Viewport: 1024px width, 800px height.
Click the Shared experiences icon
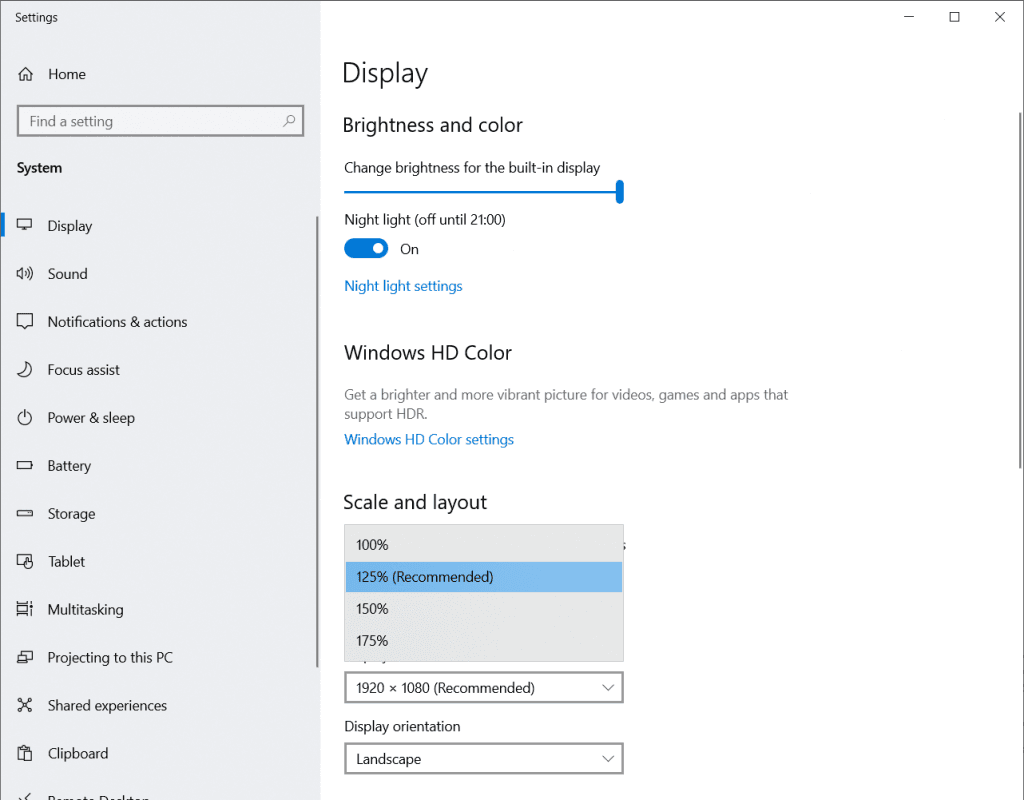[25, 705]
